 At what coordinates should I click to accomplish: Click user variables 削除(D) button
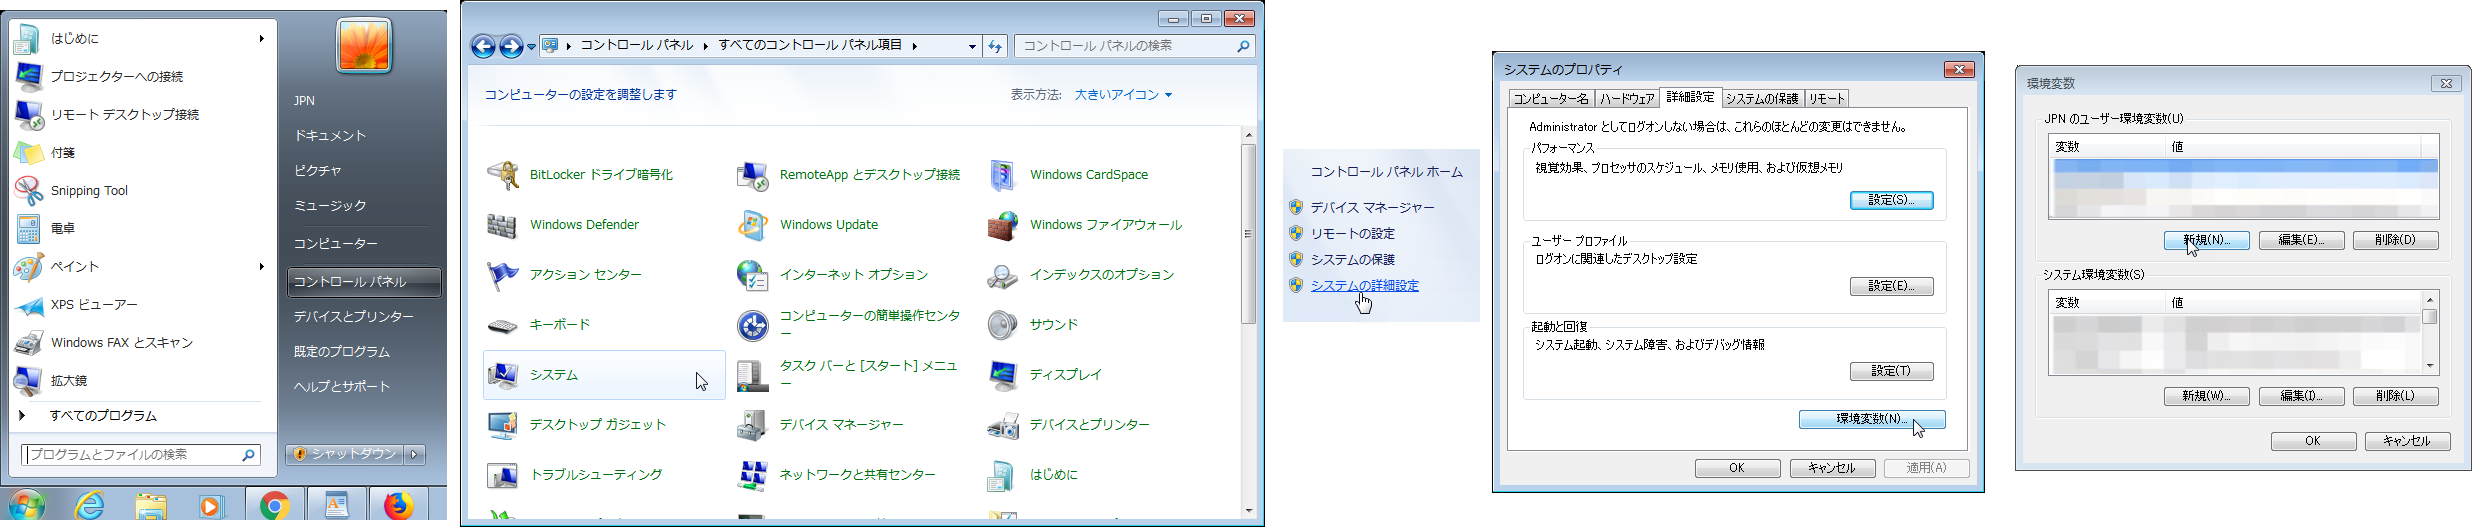(x=2395, y=240)
